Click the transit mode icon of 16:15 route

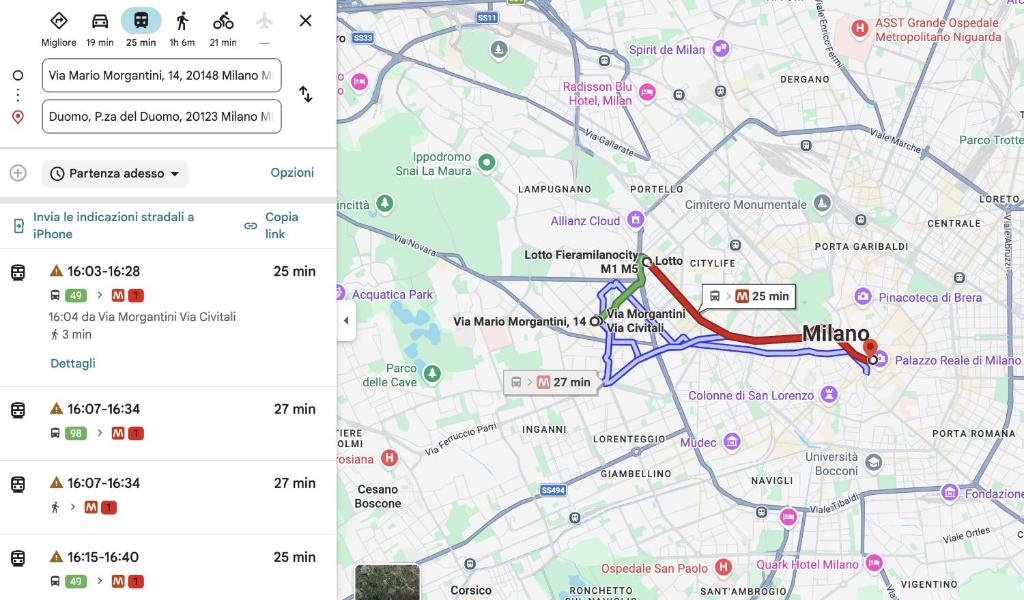point(18,559)
